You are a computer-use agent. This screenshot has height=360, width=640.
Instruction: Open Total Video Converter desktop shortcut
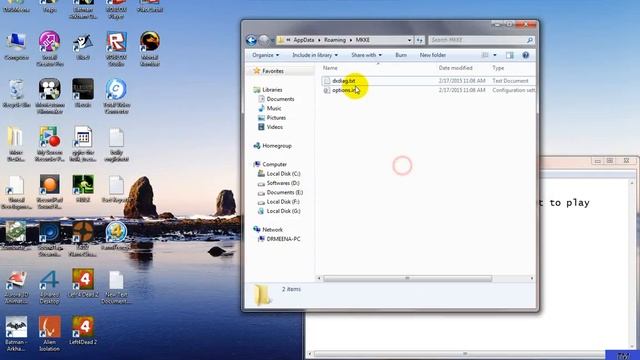[x=116, y=96]
